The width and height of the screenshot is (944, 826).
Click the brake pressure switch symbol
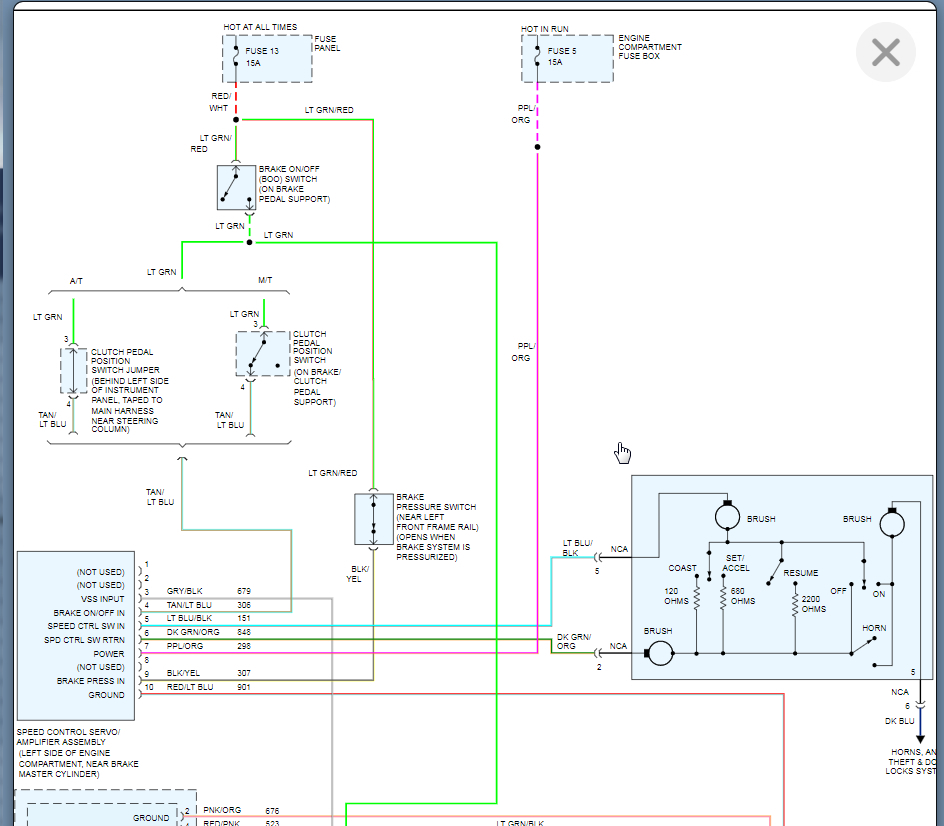[x=373, y=518]
